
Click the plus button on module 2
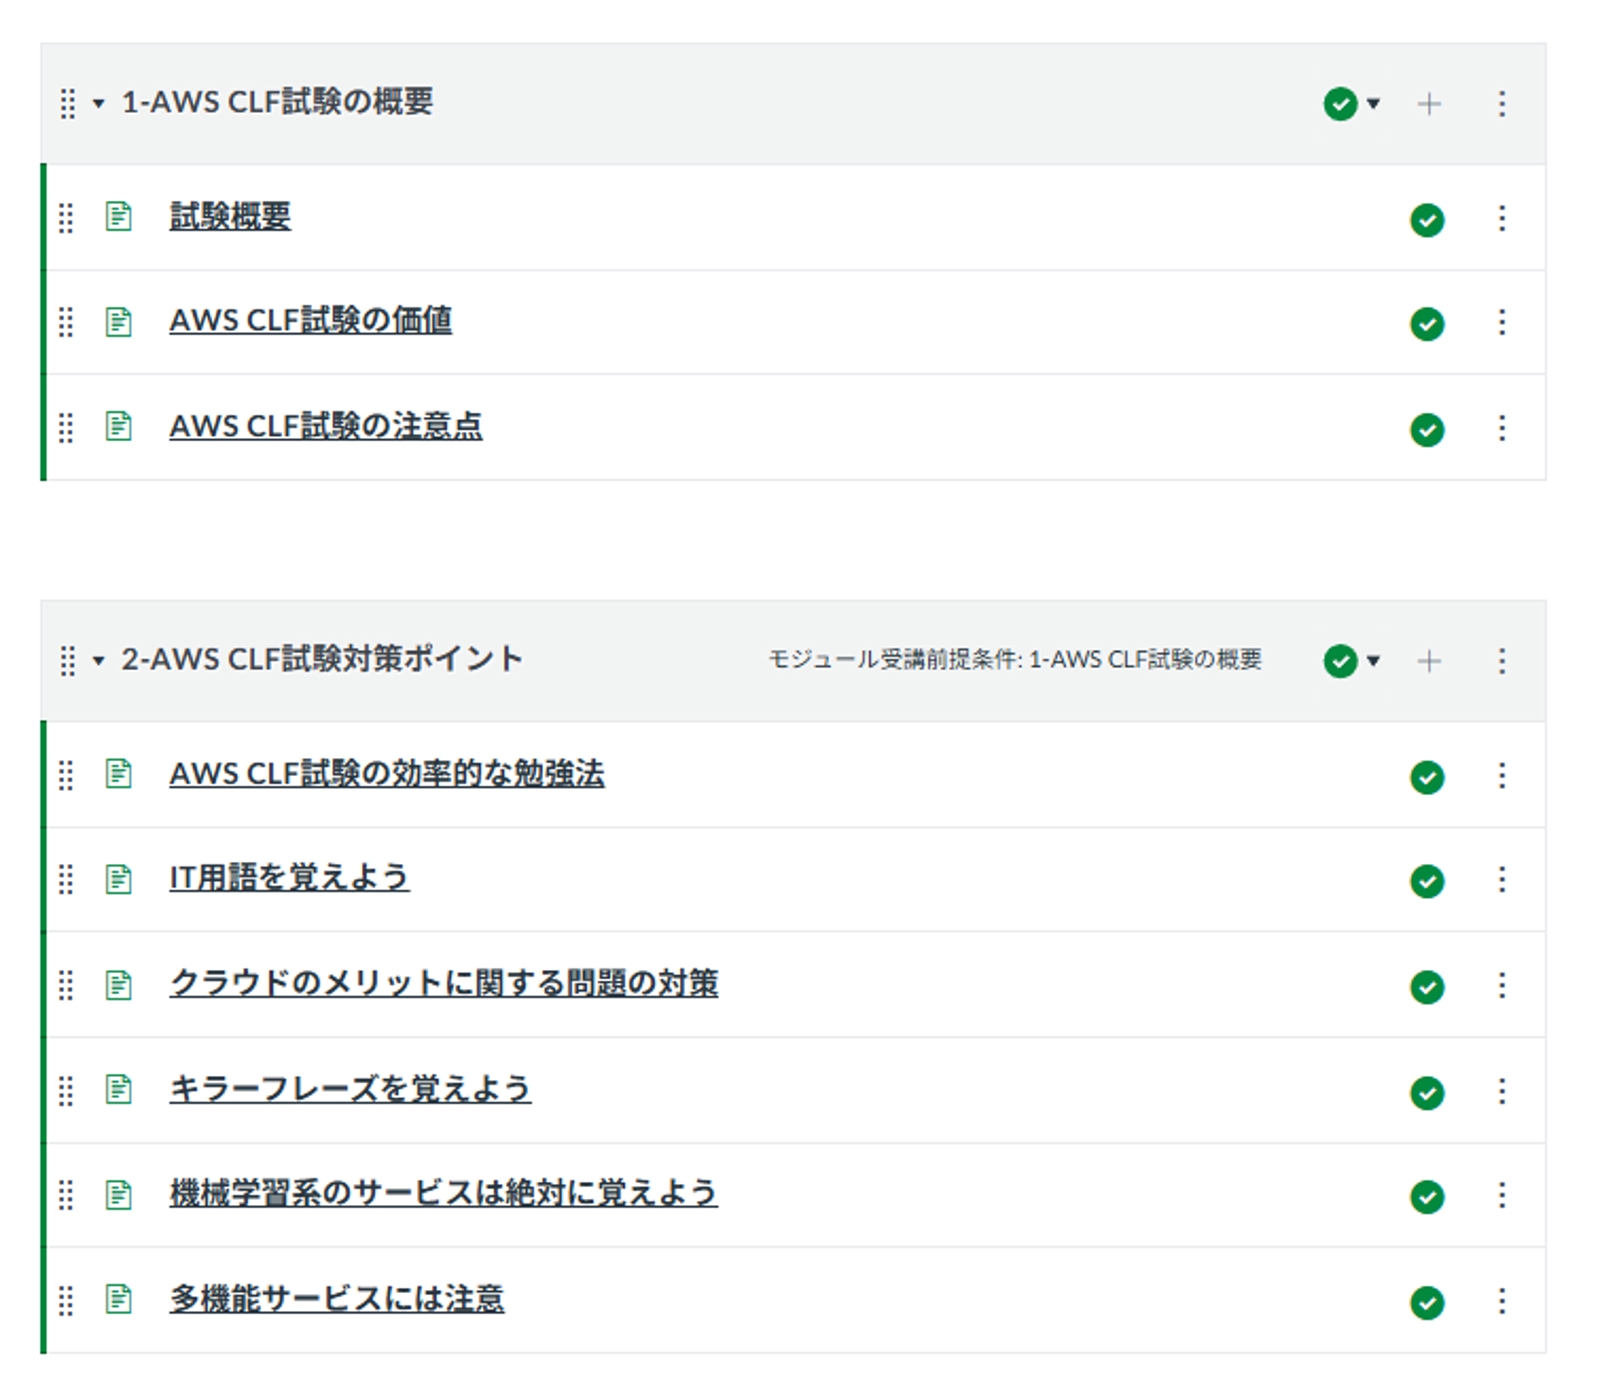point(1429,660)
